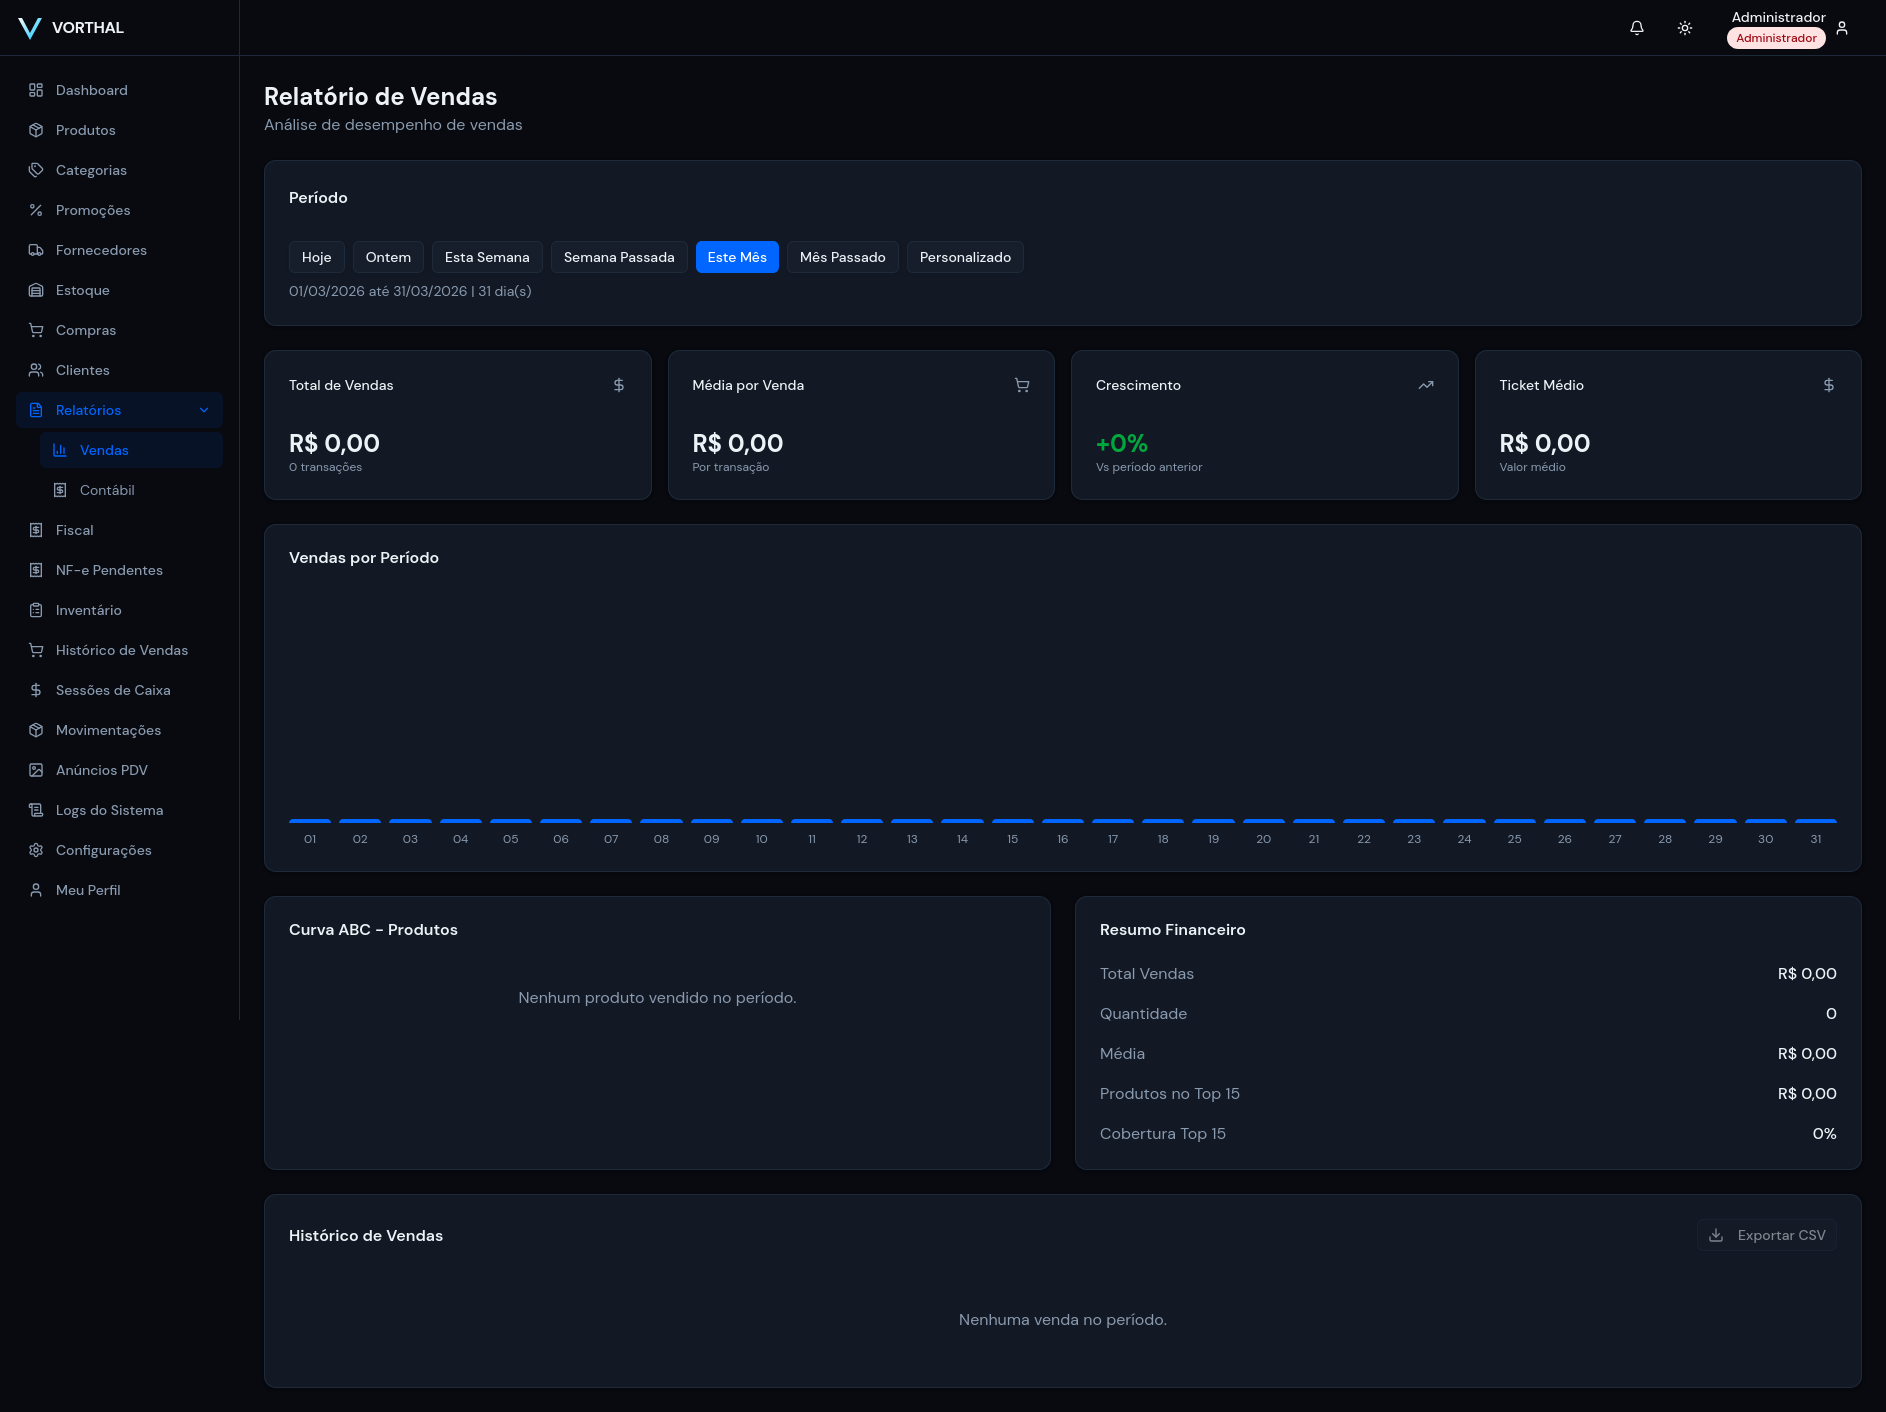Click the notifications bell icon
The height and width of the screenshot is (1412, 1886).
[1637, 28]
